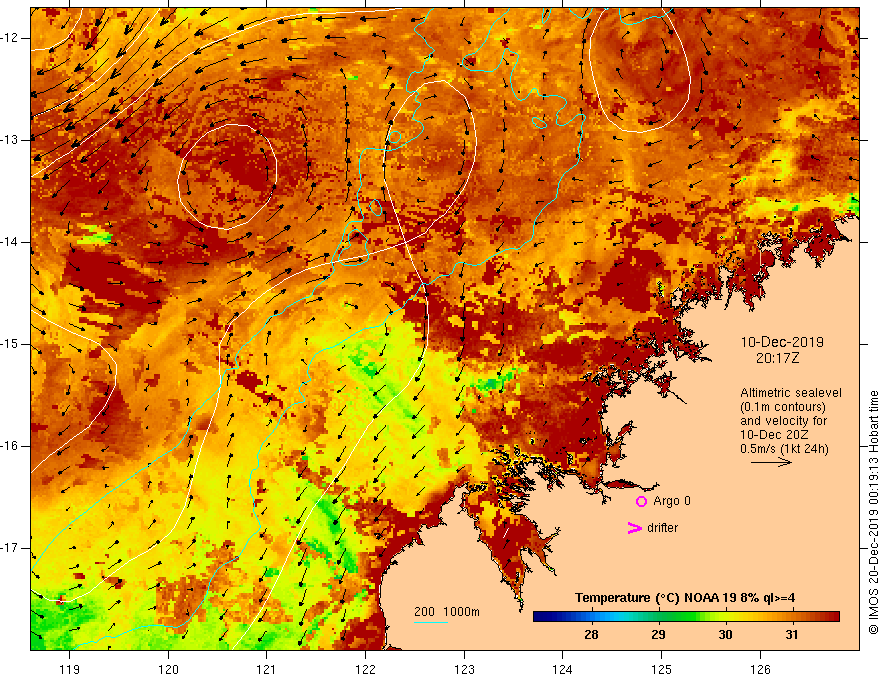Click the longitude 126 axis label
The width and height of the screenshot is (880, 680).
pos(760,669)
